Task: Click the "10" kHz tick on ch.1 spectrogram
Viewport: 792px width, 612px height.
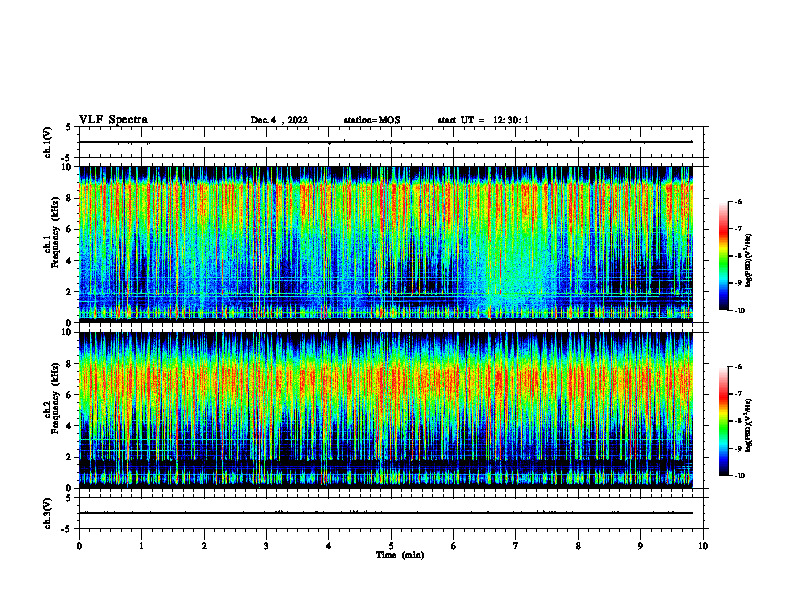Action: (68, 167)
